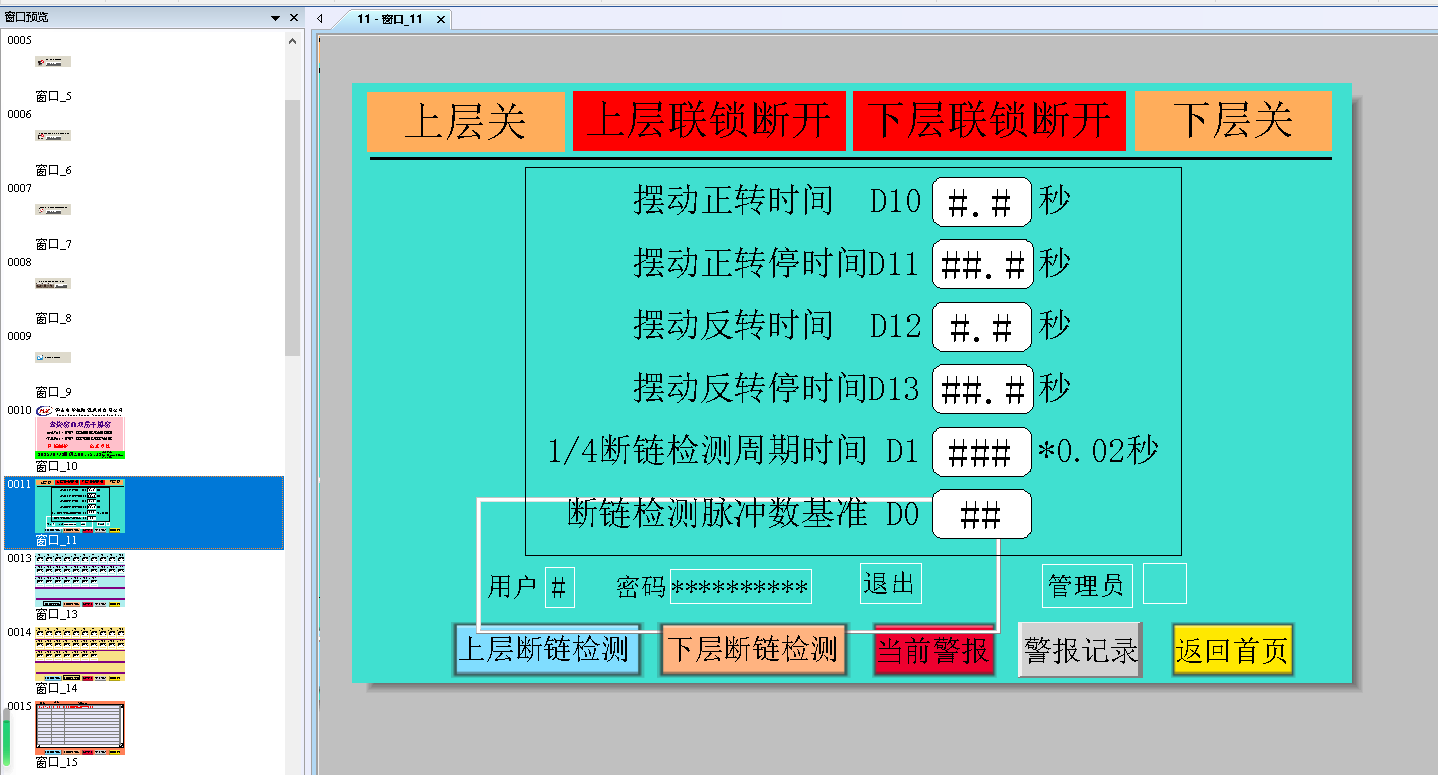Select the 窗口_5 preview thumbnail
This screenshot has height=775, width=1438.
pyautogui.click(x=54, y=62)
